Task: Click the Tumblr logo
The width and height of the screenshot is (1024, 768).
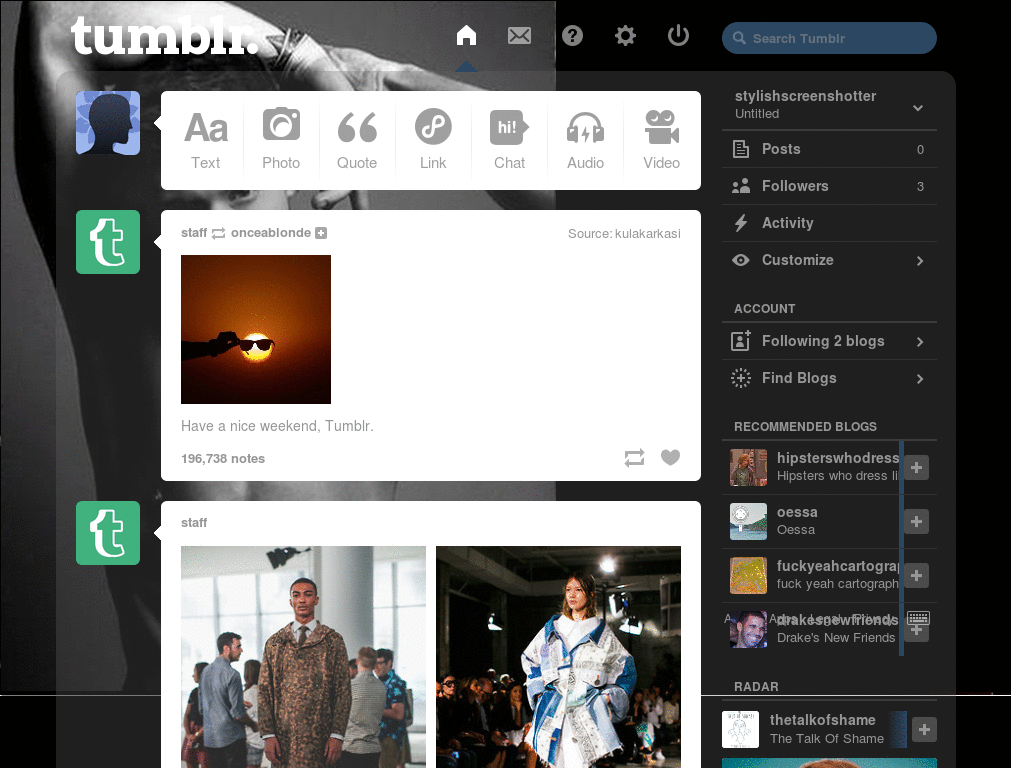Action: [164, 35]
